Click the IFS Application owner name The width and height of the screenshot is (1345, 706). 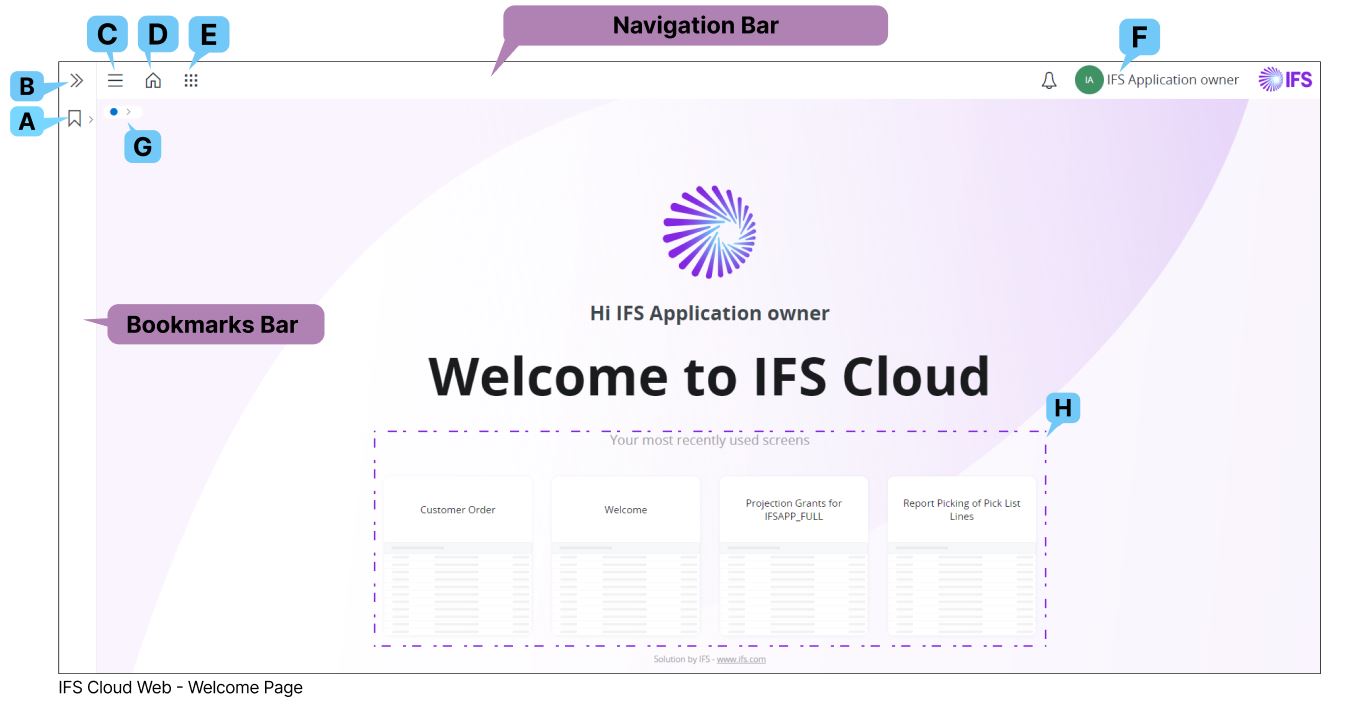pos(1173,80)
